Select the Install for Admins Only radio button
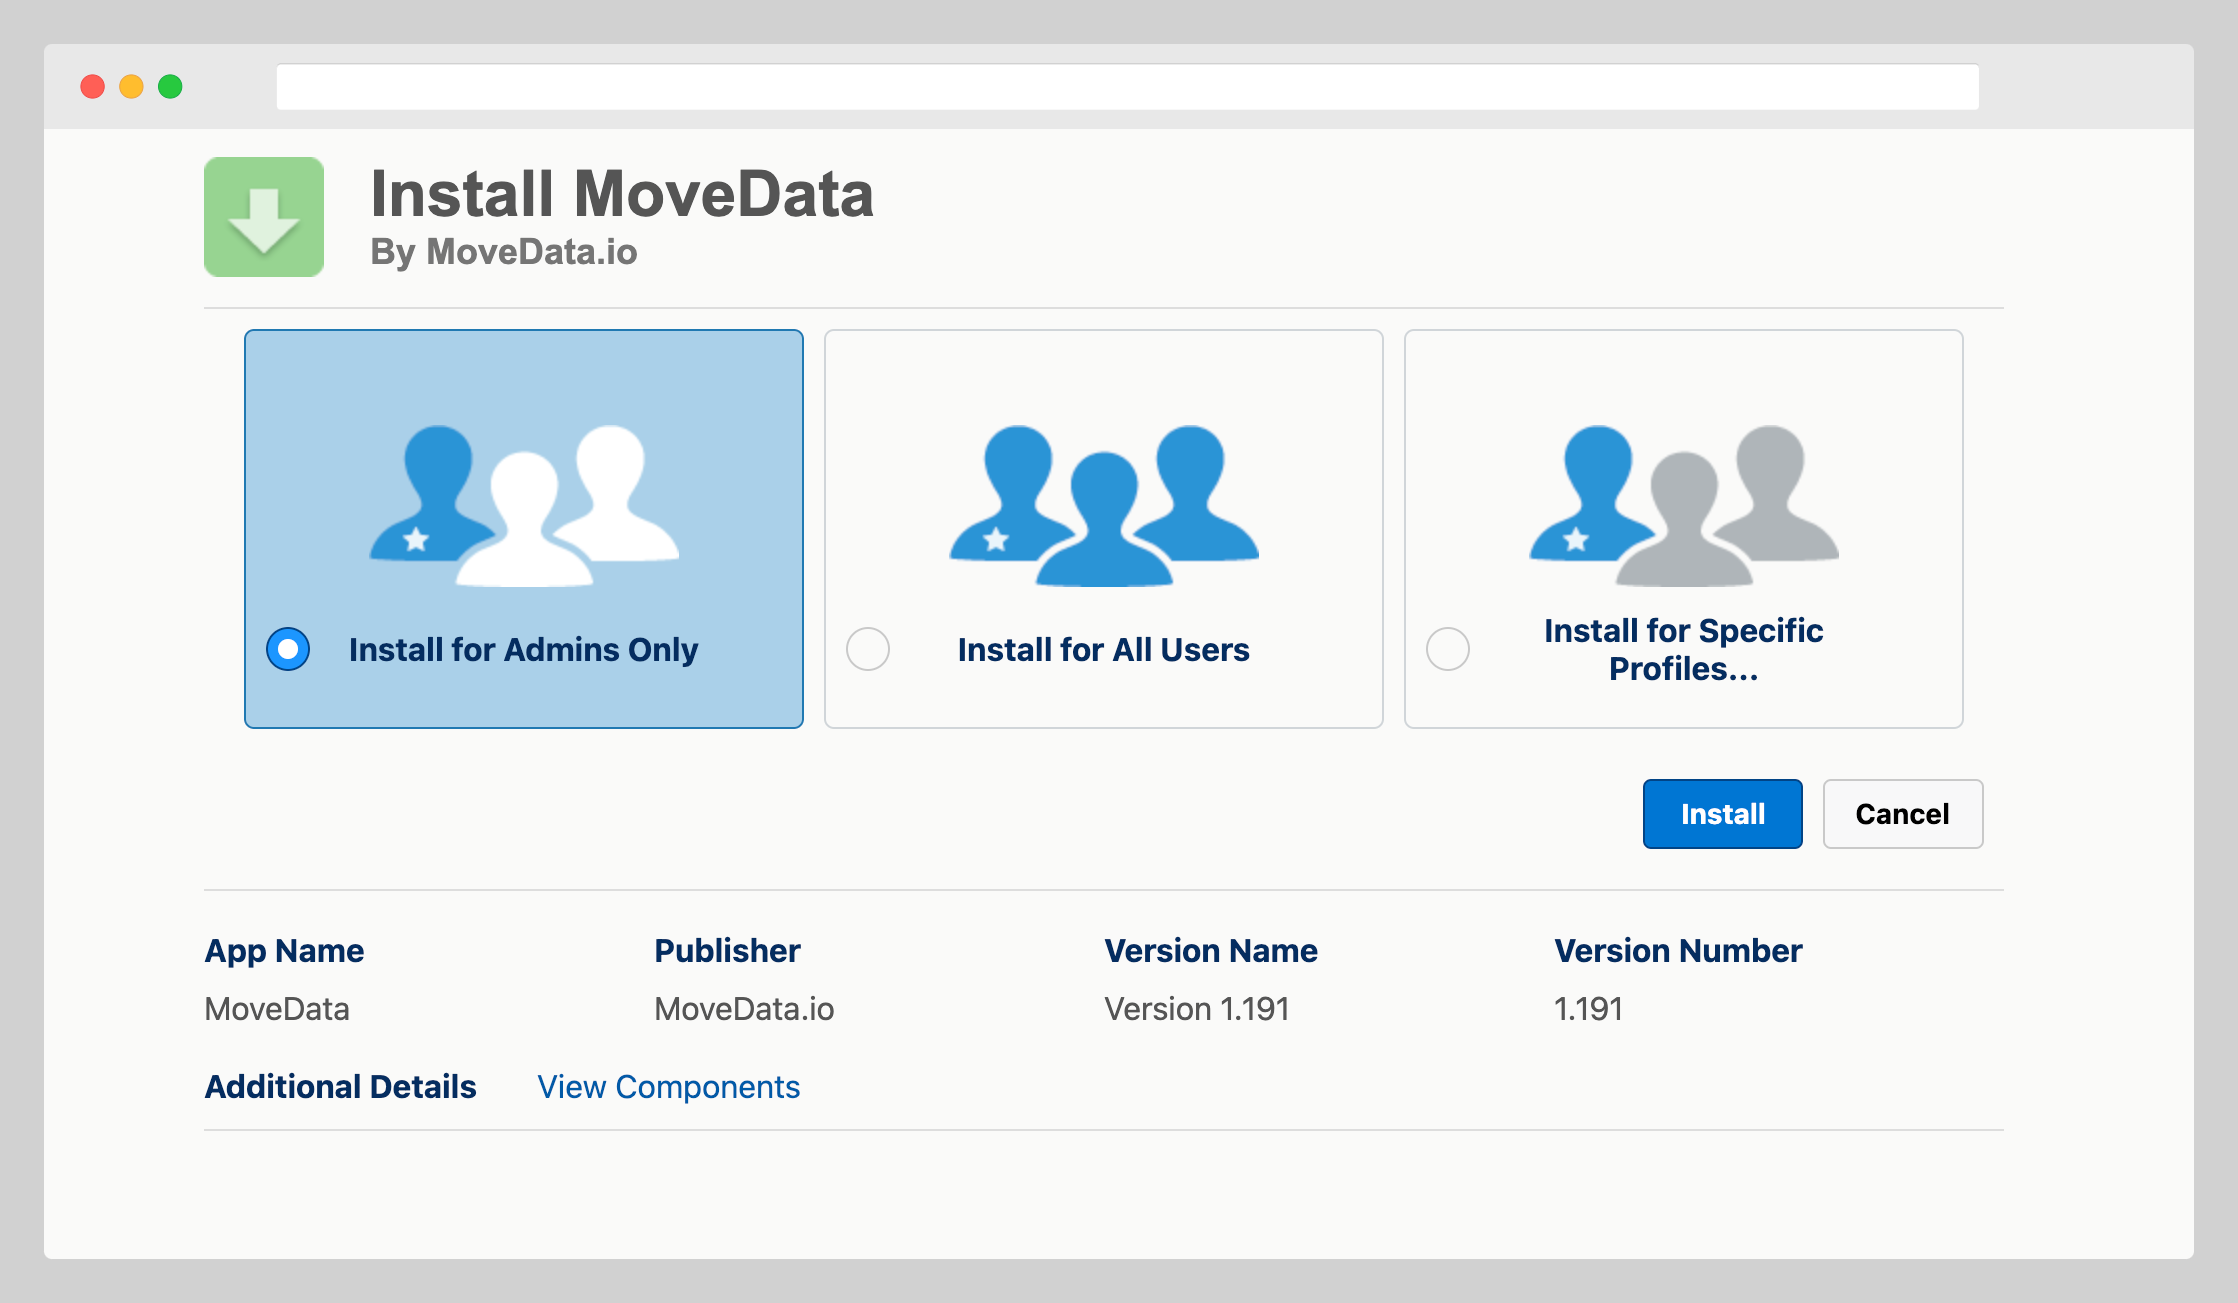The image size is (2238, 1303). [x=288, y=649]
